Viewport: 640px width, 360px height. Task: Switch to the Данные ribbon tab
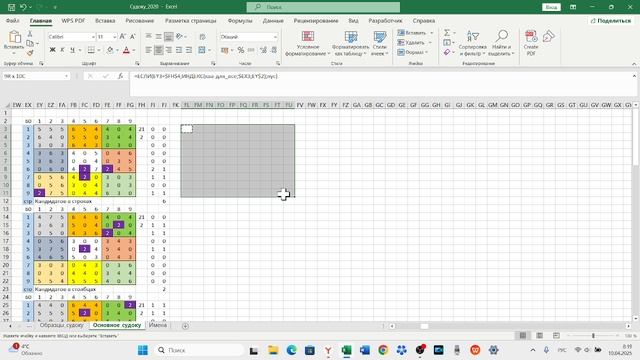(273, 20)
